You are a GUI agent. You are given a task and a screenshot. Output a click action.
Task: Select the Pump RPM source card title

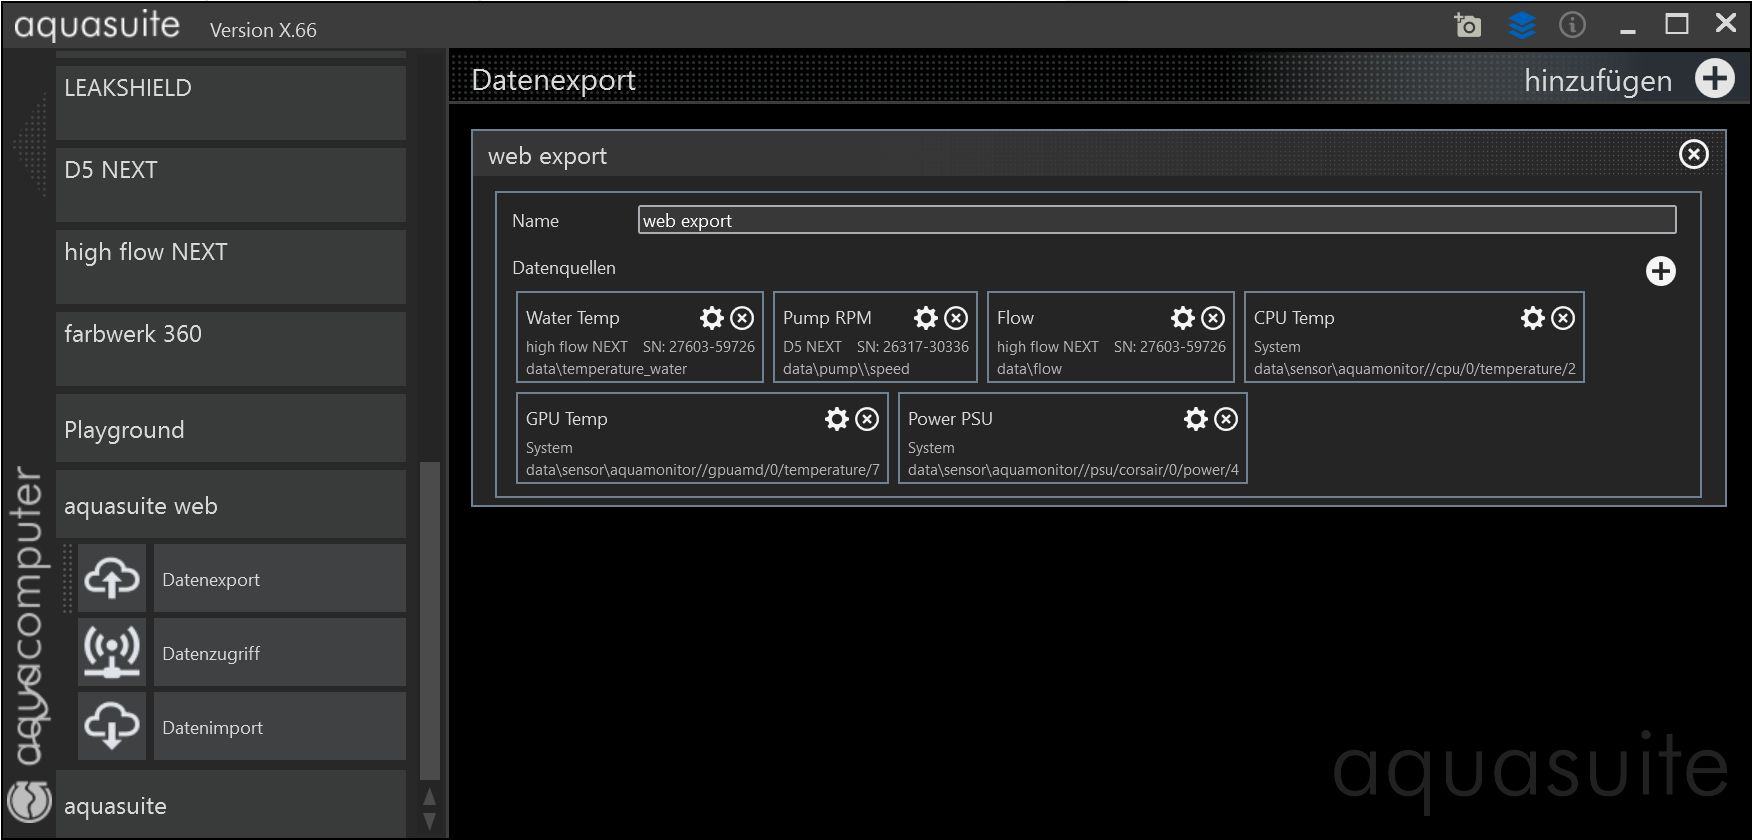827,318
